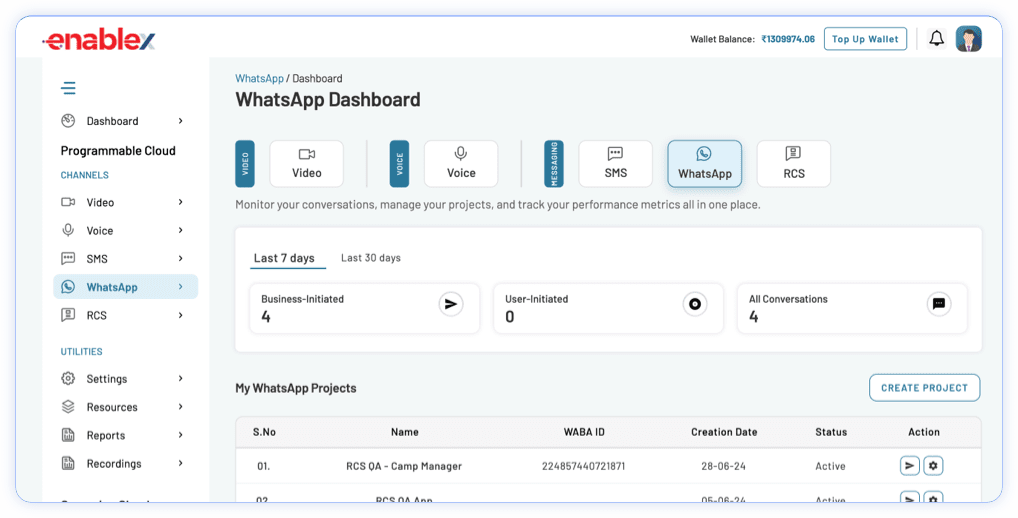Select the Voice channel card
Viewport: 1018px width, 518px height.
461,164
